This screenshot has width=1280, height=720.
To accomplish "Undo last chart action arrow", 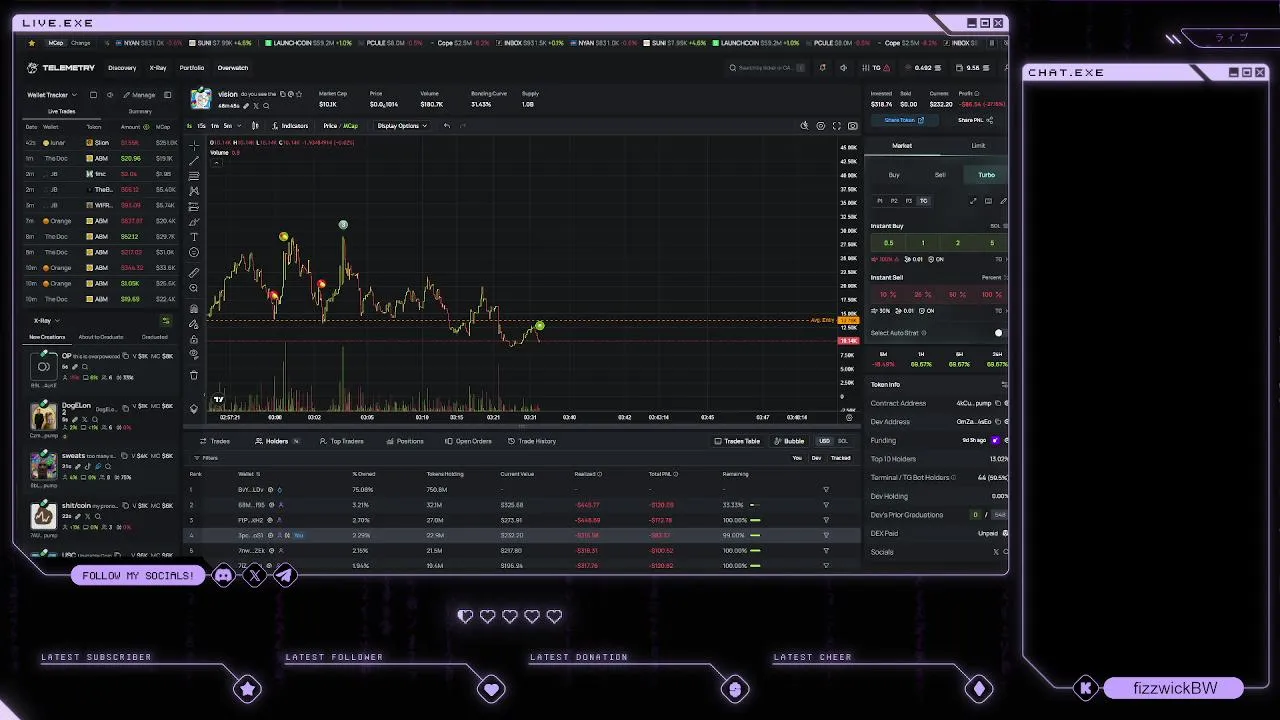I will (447, 126).
